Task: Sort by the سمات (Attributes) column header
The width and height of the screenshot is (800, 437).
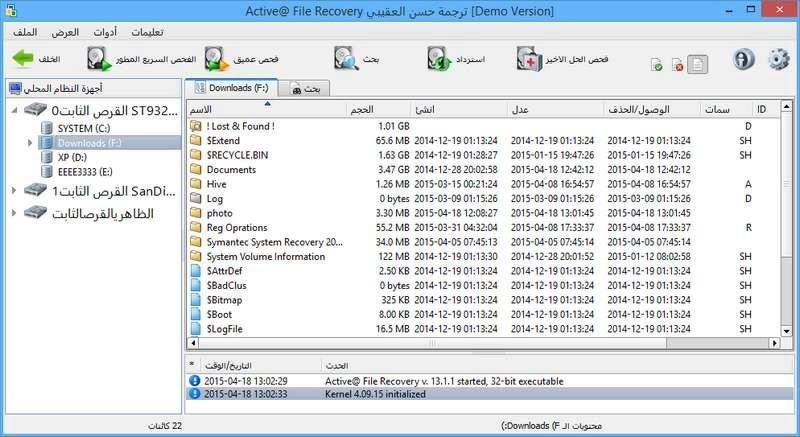Action: [x=726, y=109]
